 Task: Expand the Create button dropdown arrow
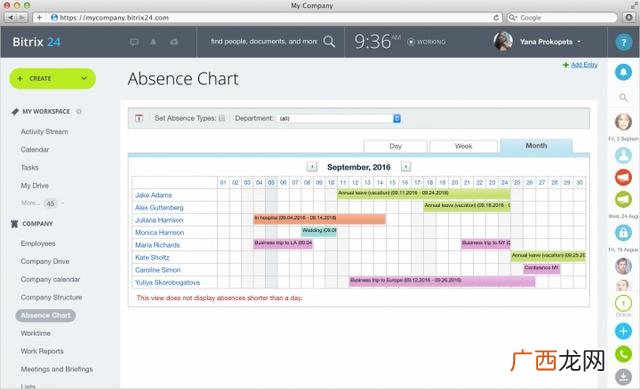pyautogui.click(x=84, y=78)
